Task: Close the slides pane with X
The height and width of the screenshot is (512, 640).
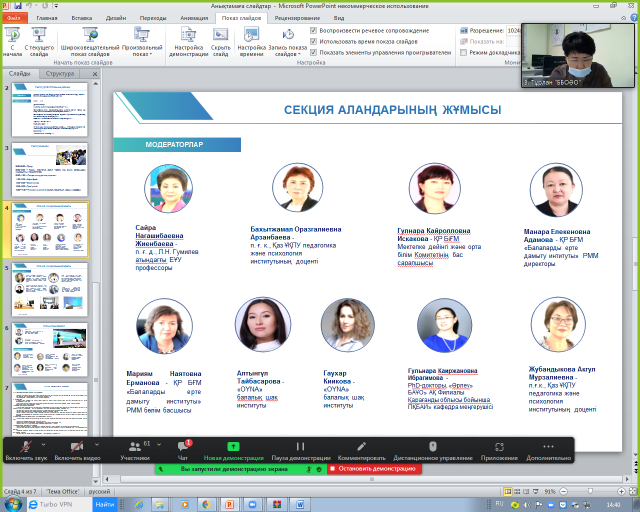Action: click(x=95, y=74)
